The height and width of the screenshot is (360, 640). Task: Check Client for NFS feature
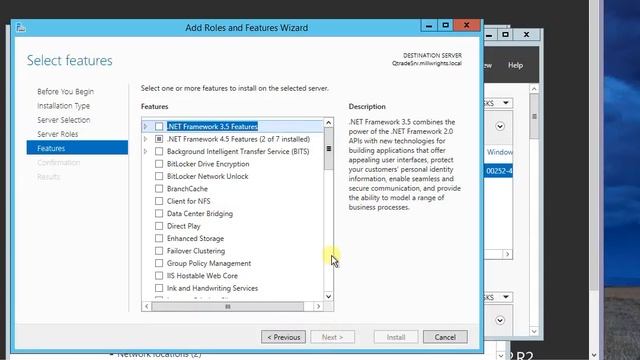tap(159, 201)
